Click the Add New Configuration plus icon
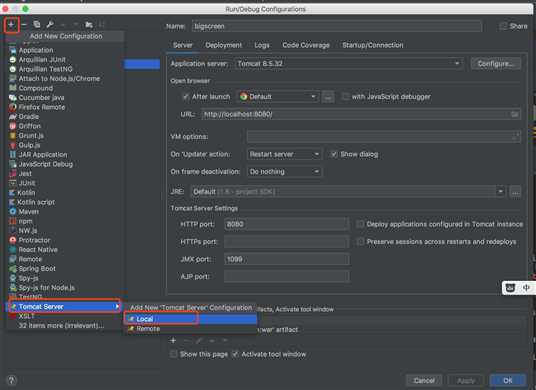Viewport: 536px width, 390px height. click(11, 25)
